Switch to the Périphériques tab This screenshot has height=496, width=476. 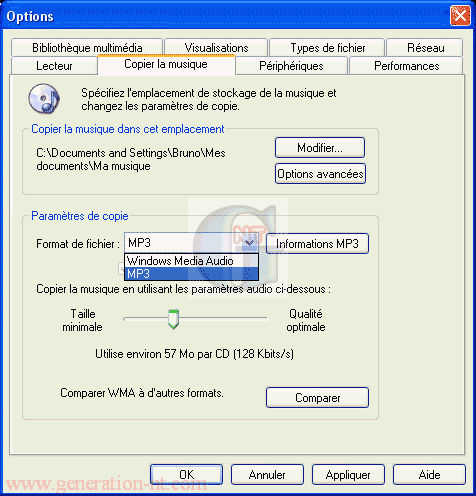[291, 66]
